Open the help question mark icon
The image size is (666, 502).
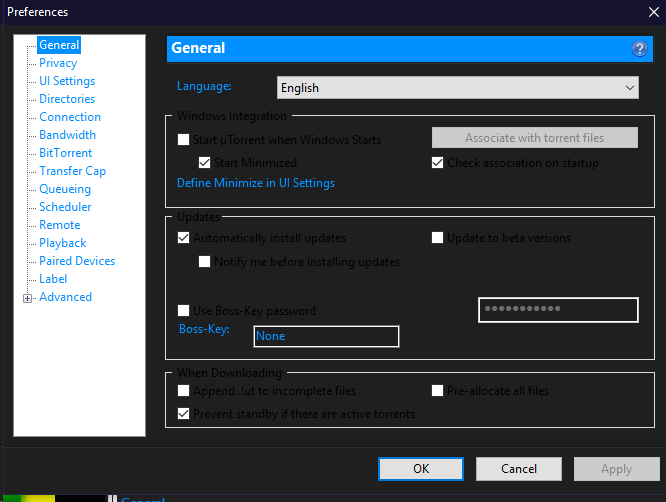[639, 49]
